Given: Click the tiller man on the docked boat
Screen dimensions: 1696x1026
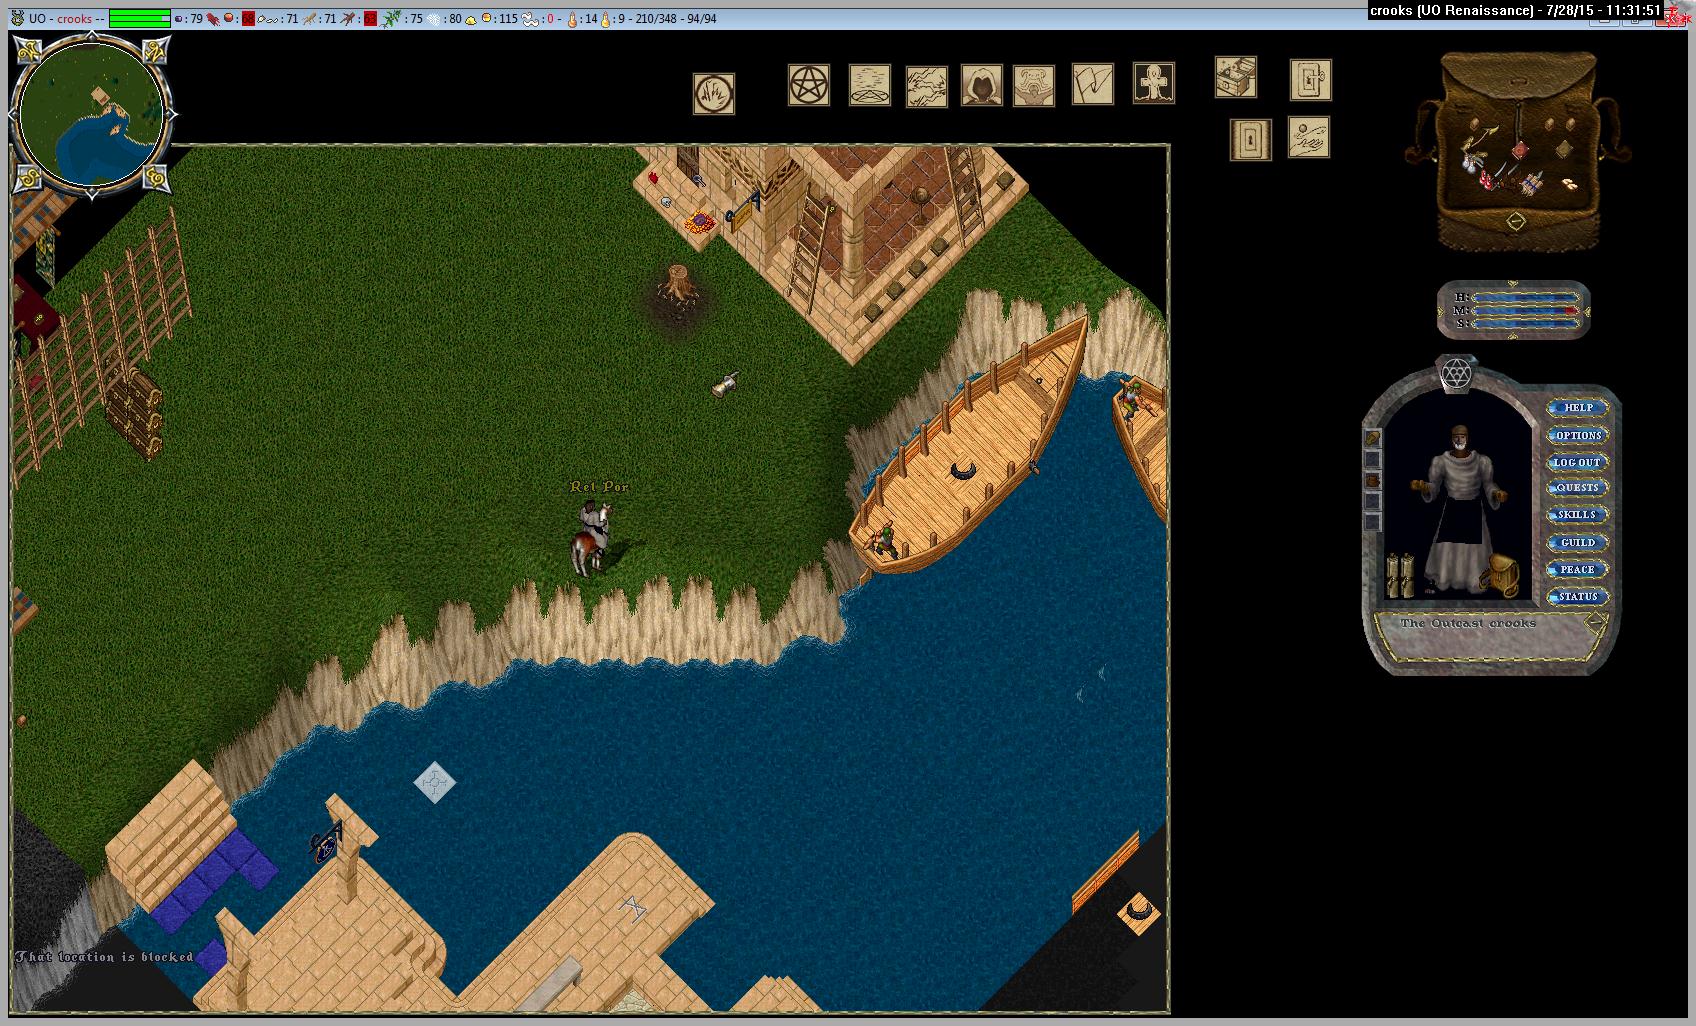Looking at the screenshot, I should 1133,401.
